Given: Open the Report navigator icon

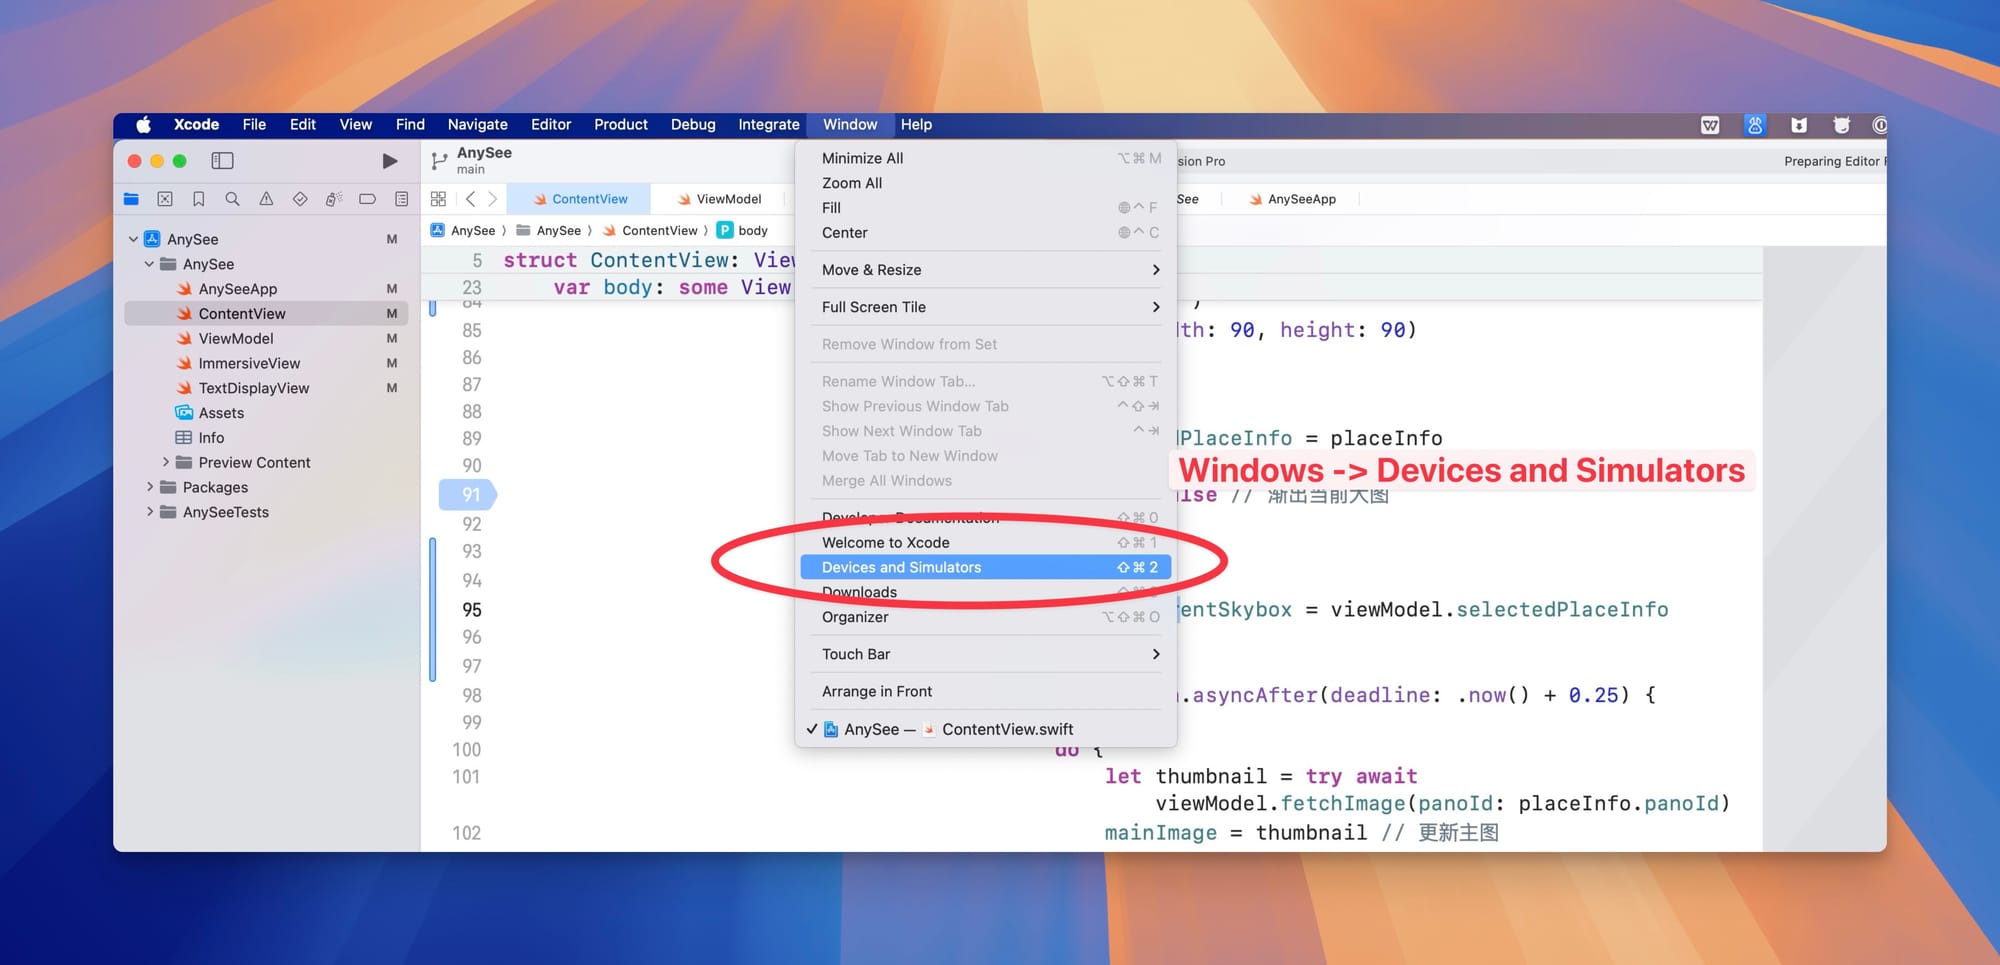Looking at the screenshot, I should point(401,199).
